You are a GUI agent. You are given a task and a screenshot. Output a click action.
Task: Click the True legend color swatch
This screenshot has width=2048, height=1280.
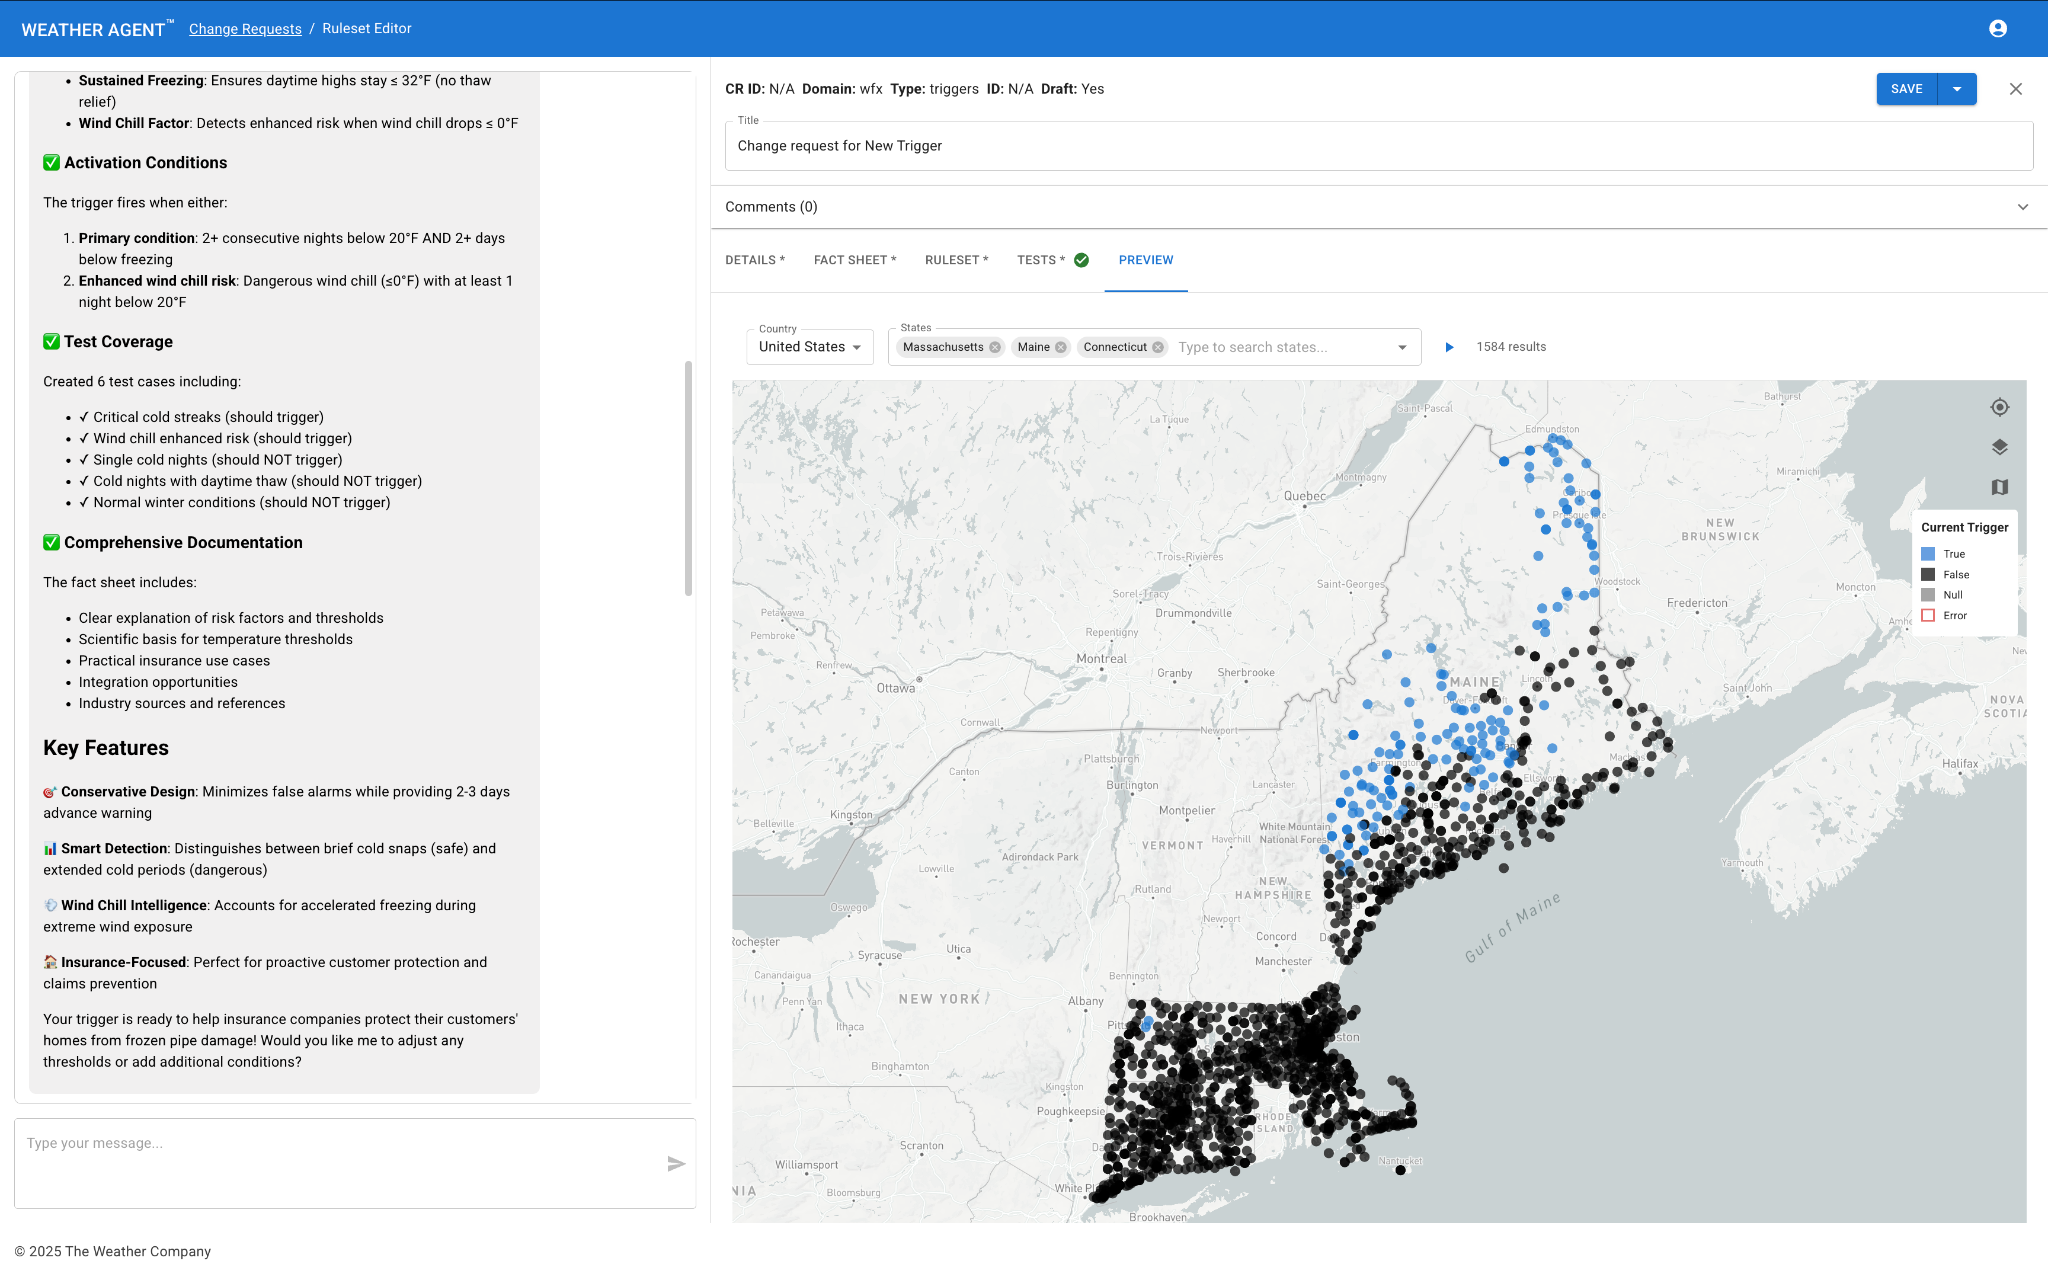click(1928, 554)
